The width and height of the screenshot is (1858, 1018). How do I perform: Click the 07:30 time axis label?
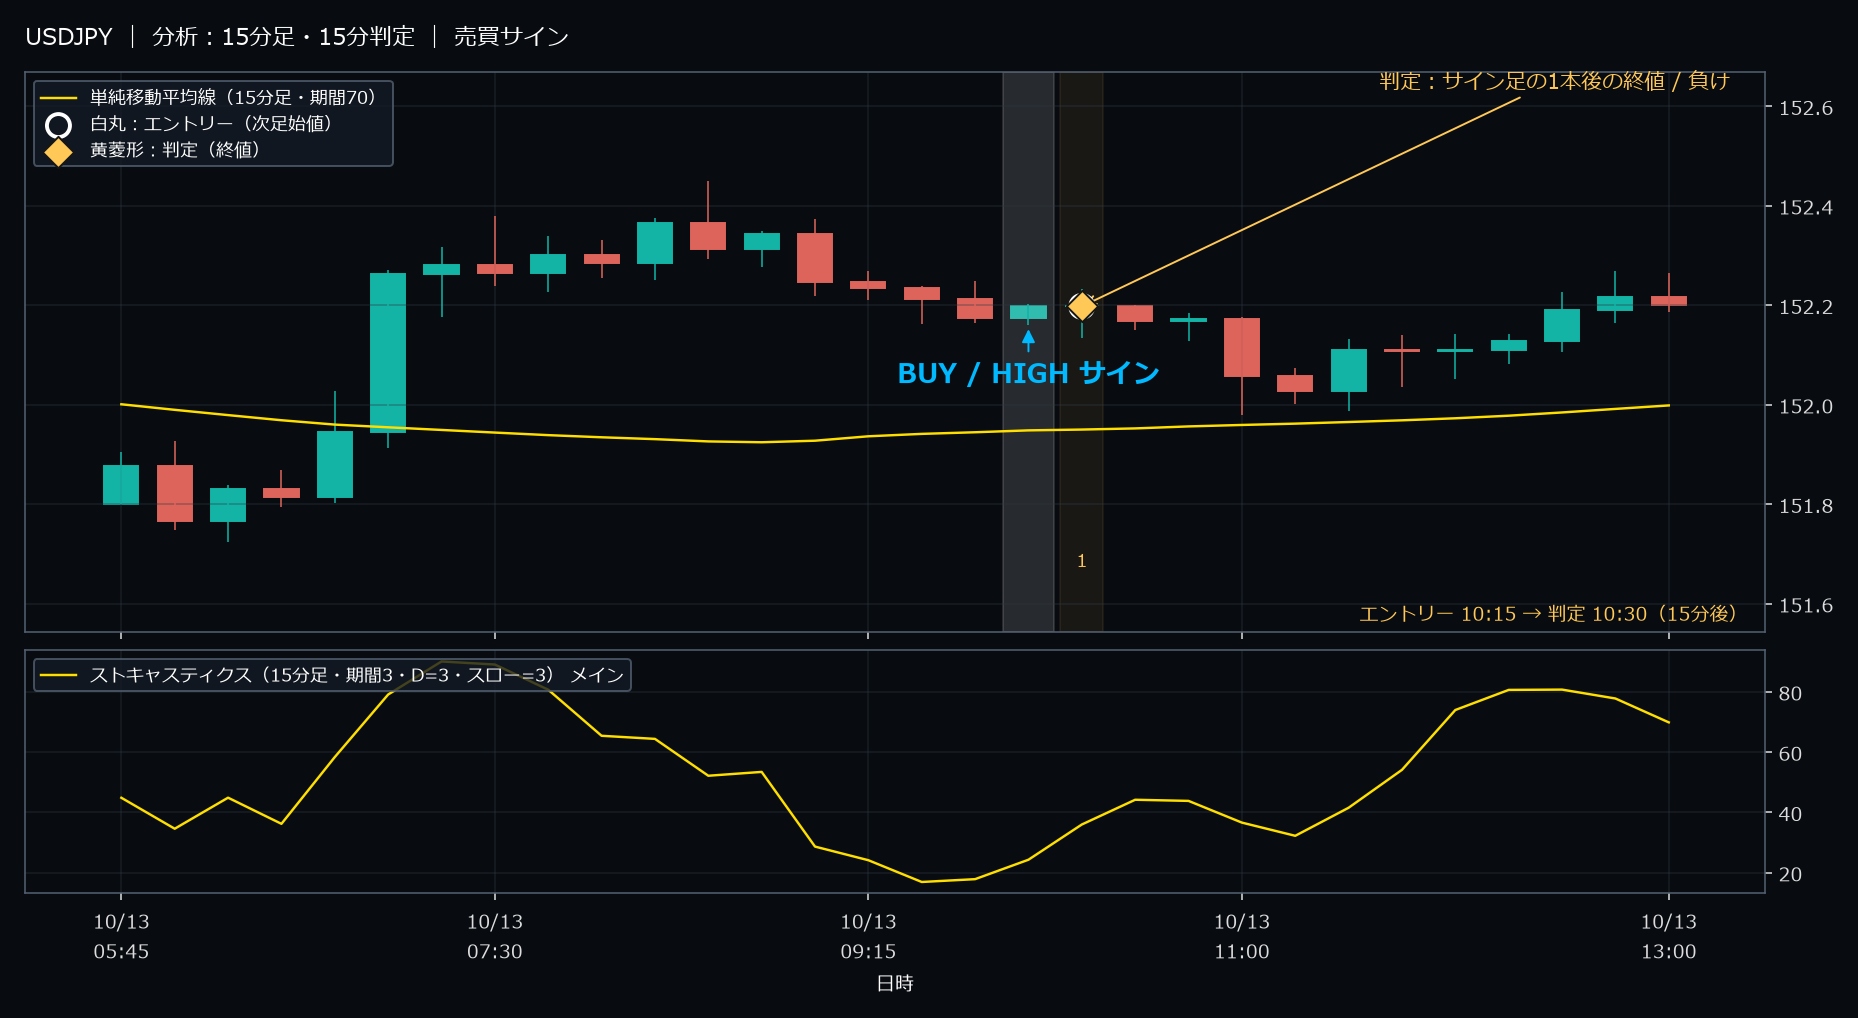pos(495,952)
